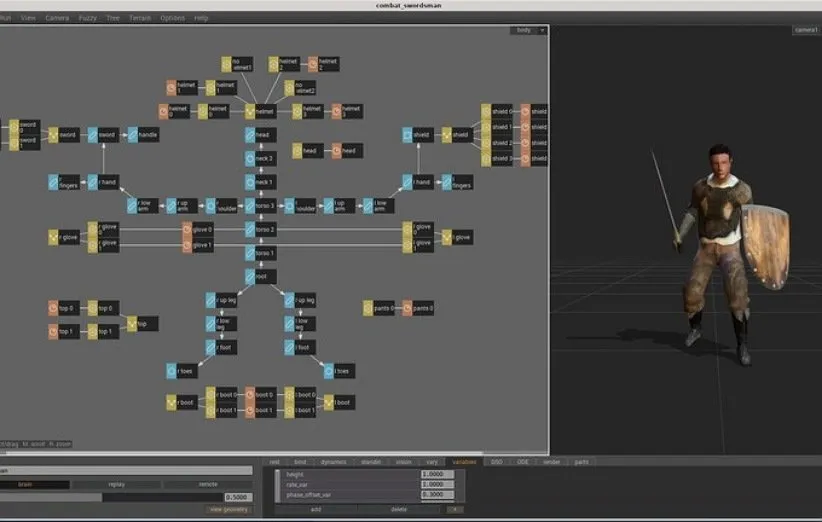Select the l toes node icon
Viewport: 822px width, 522px height.
click(x=328, y=371)
